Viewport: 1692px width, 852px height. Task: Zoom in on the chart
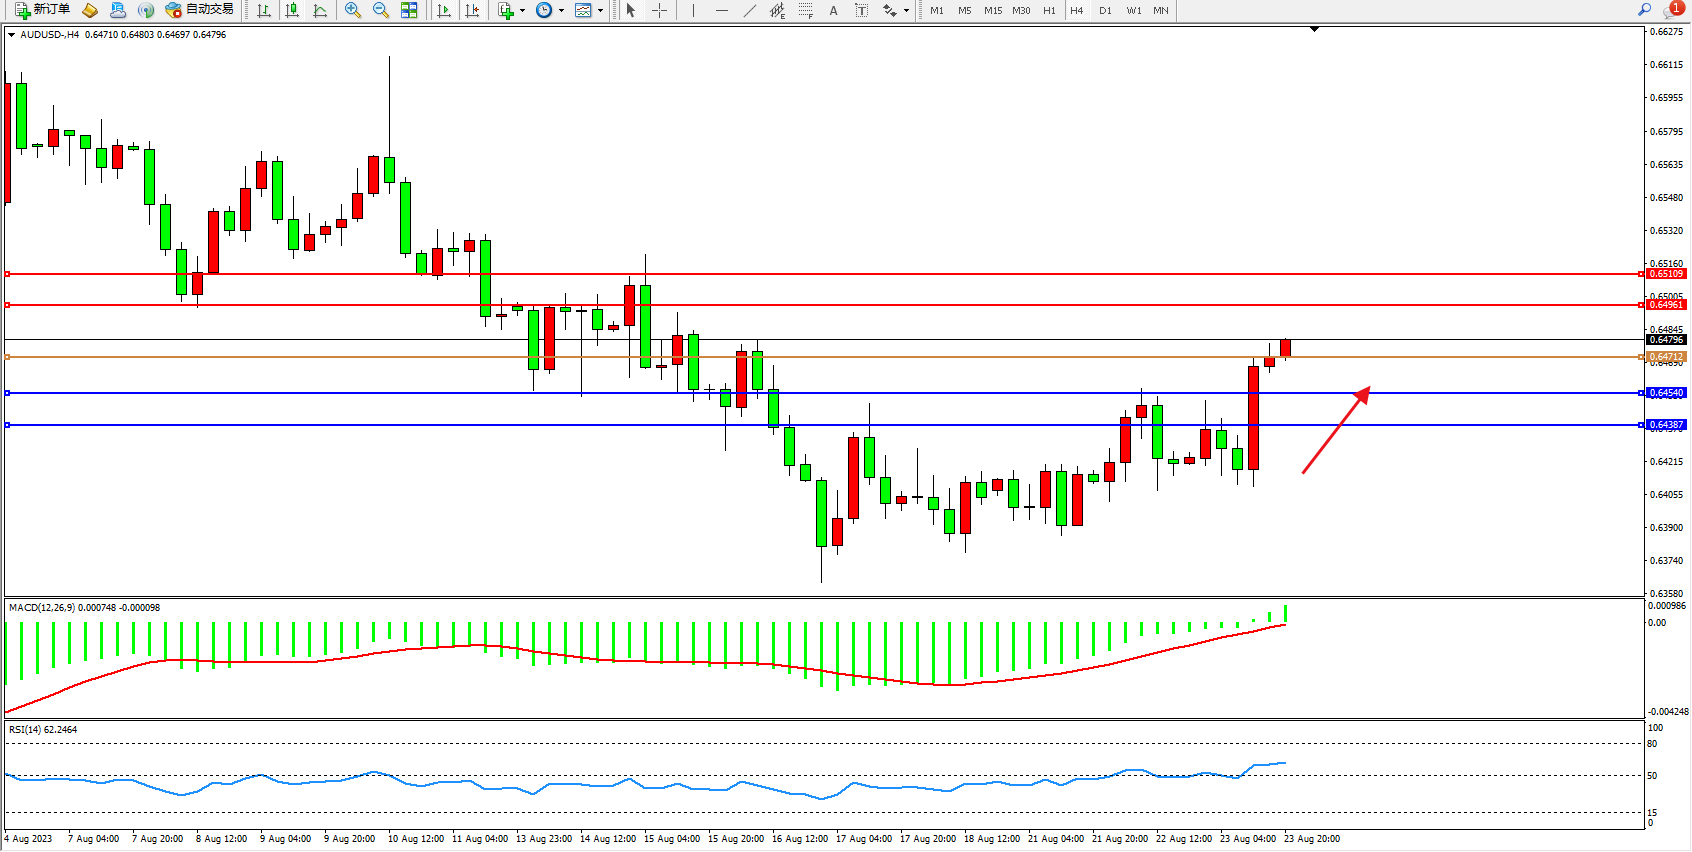coord(353,10)
